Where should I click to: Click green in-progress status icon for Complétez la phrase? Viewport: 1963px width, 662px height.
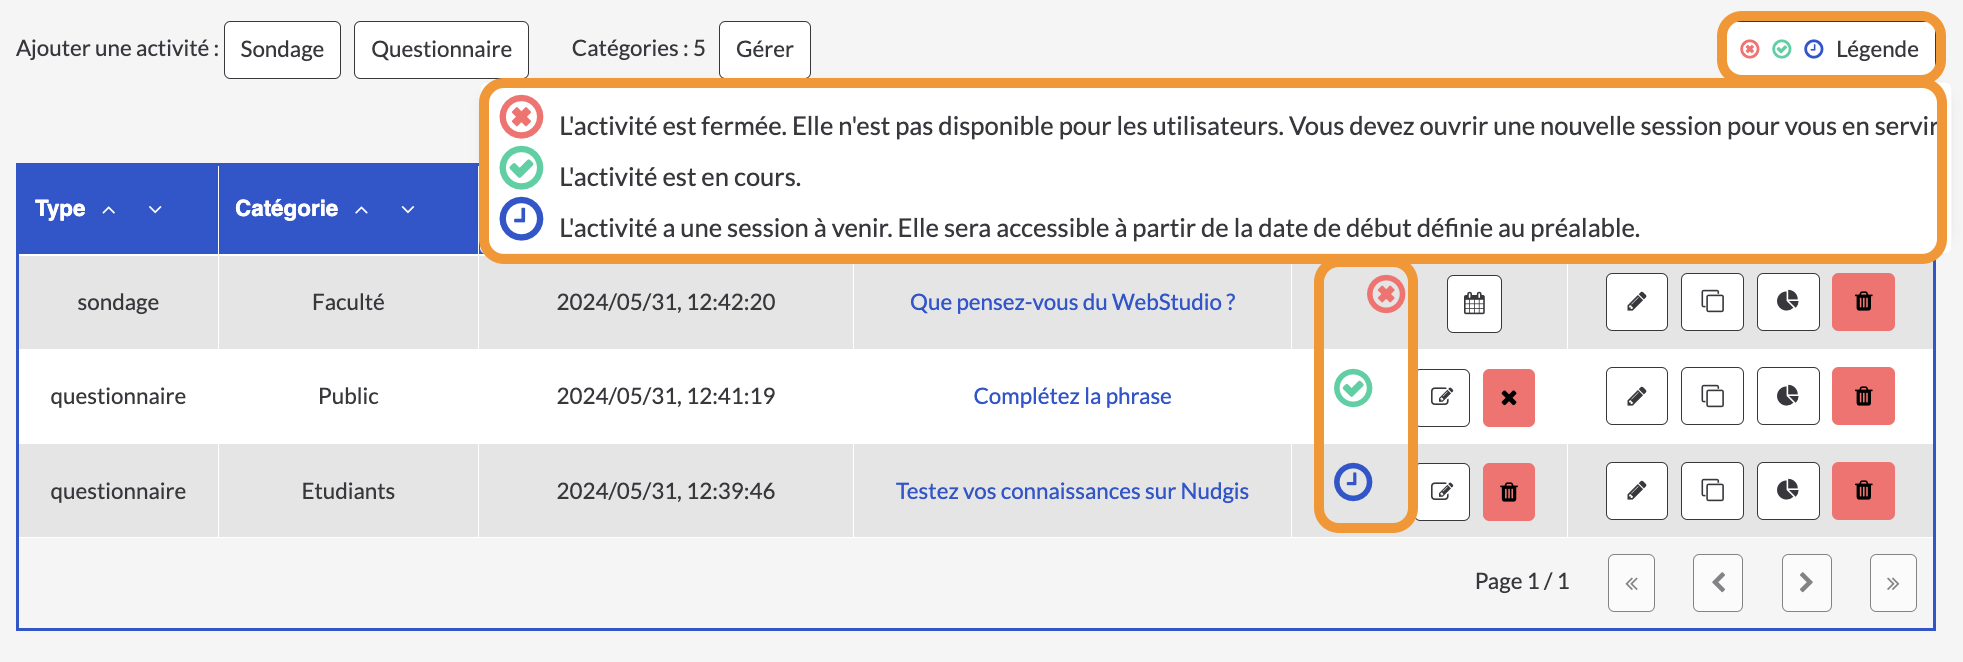pyautogui.click(x=1353, y=387)
